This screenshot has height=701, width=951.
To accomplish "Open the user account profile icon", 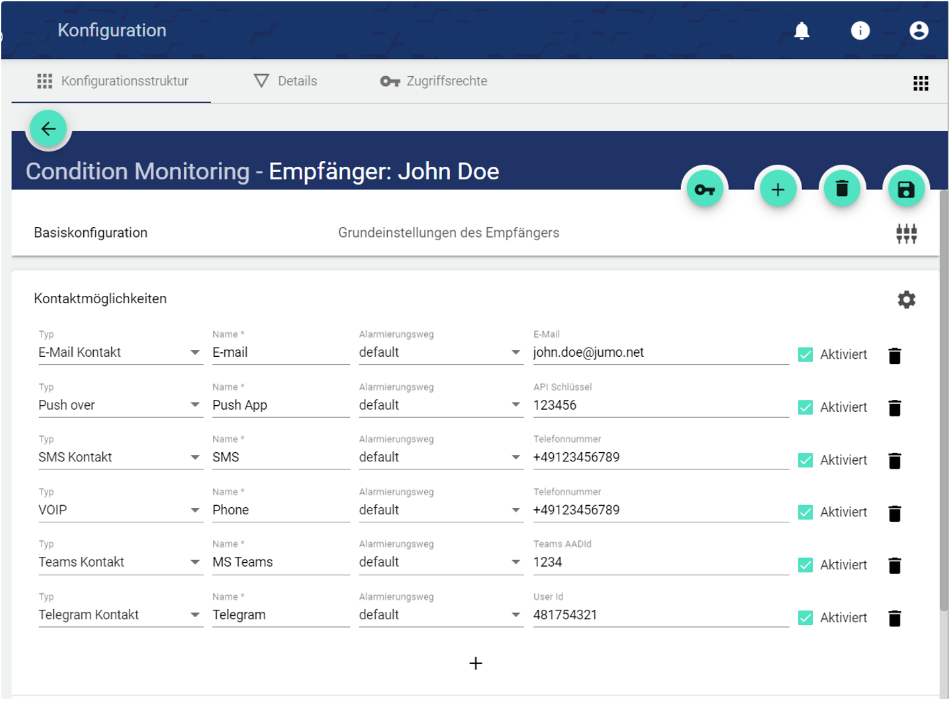I will pyautogui.click(x=919, y=31).
